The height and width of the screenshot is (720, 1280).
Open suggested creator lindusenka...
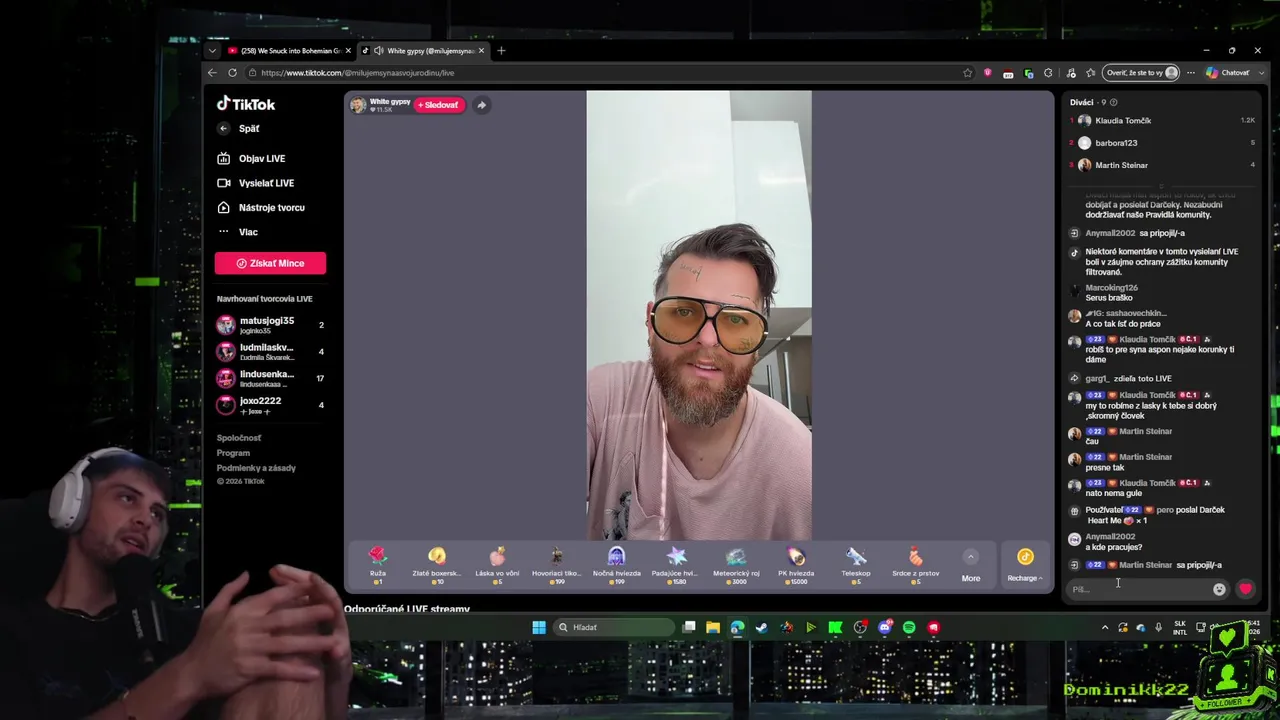tap(270, 378)
